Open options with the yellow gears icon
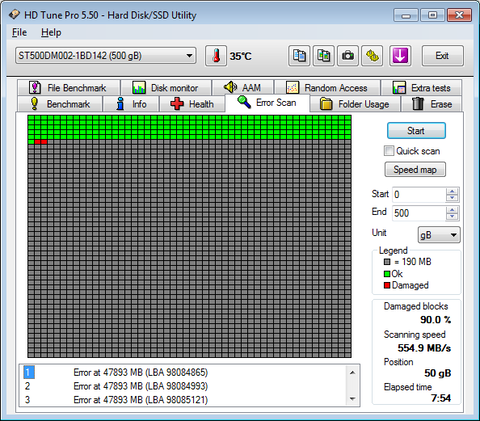 pos(372,56)
